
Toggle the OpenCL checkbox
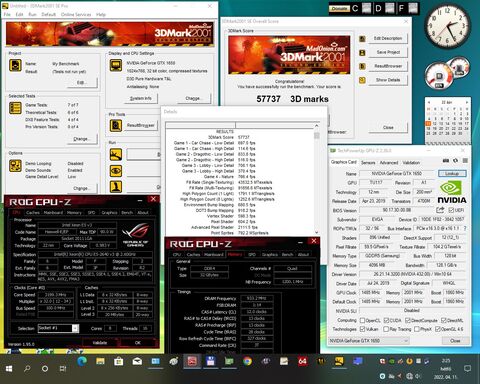(x=362, y=320)
